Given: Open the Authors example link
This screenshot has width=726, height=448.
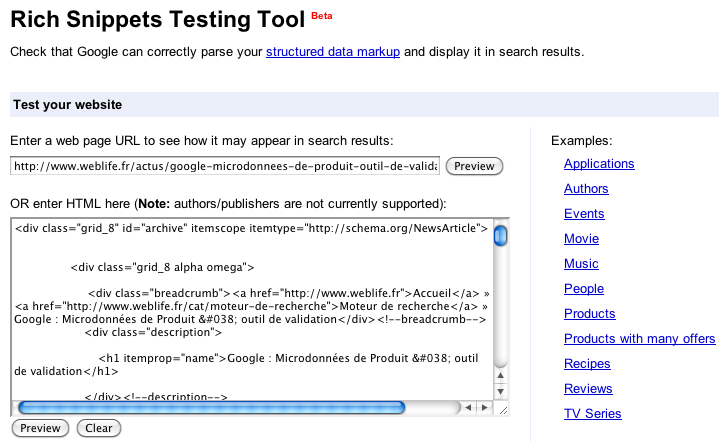Looking at the screenshot, I should [x=586, y=189].
